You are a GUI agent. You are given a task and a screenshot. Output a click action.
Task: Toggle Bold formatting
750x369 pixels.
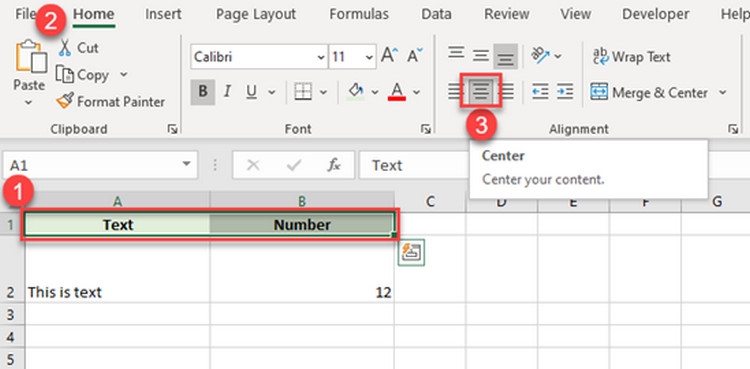tap(203, 91)
